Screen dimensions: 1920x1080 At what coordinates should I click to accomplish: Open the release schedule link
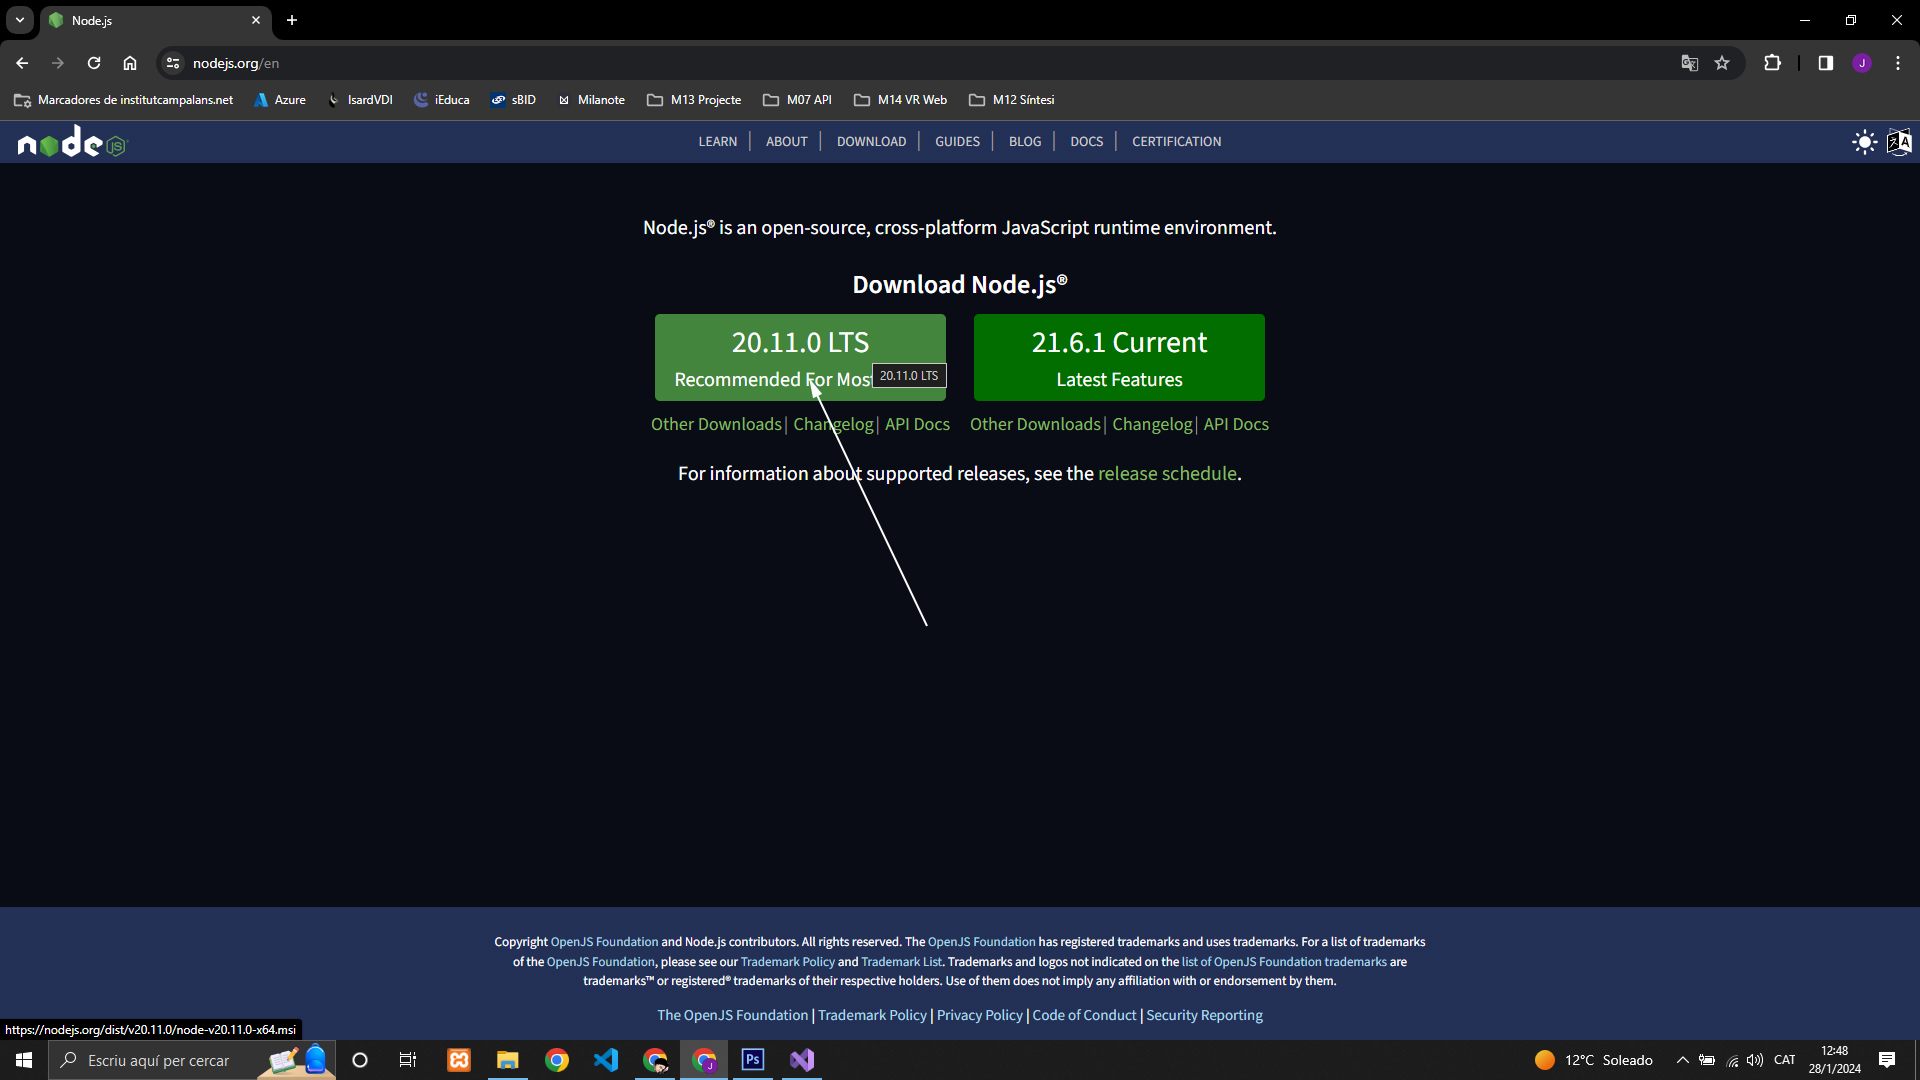1167,474
